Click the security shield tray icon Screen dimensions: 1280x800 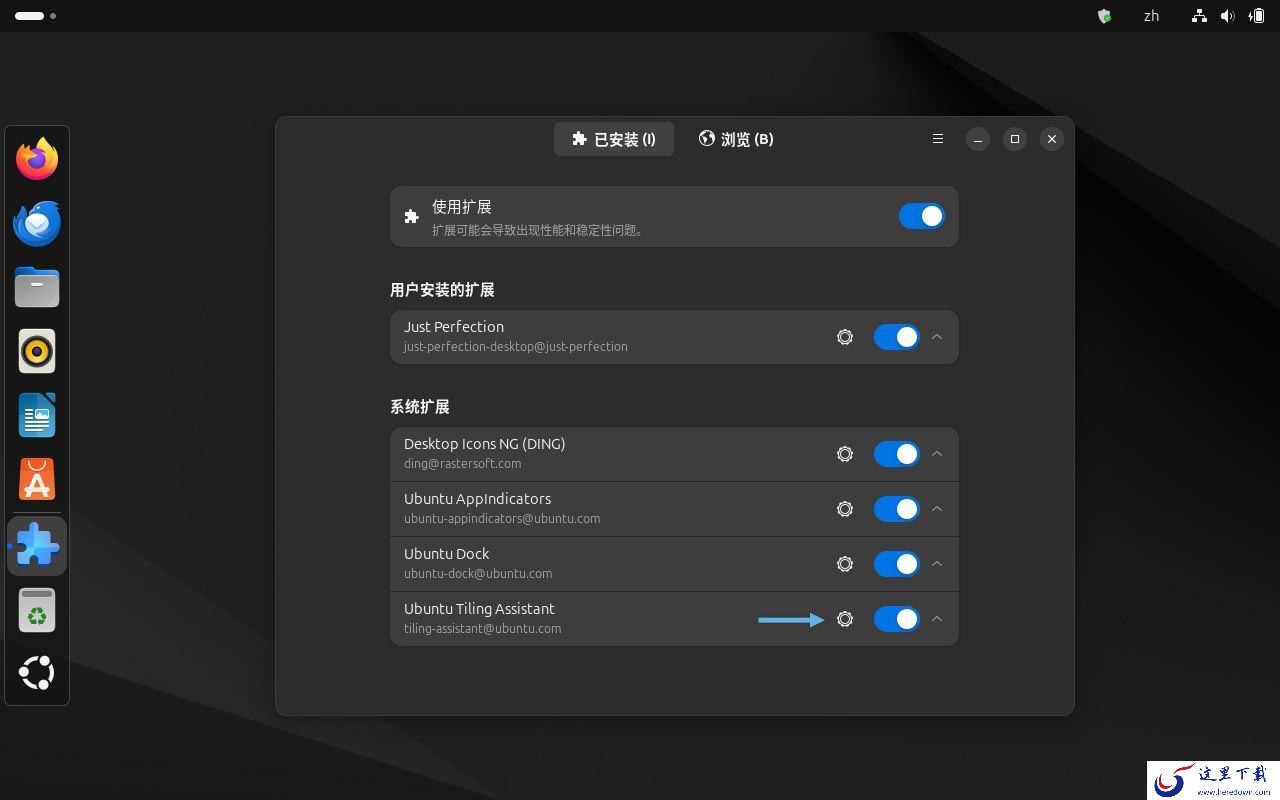point(1104,16)
